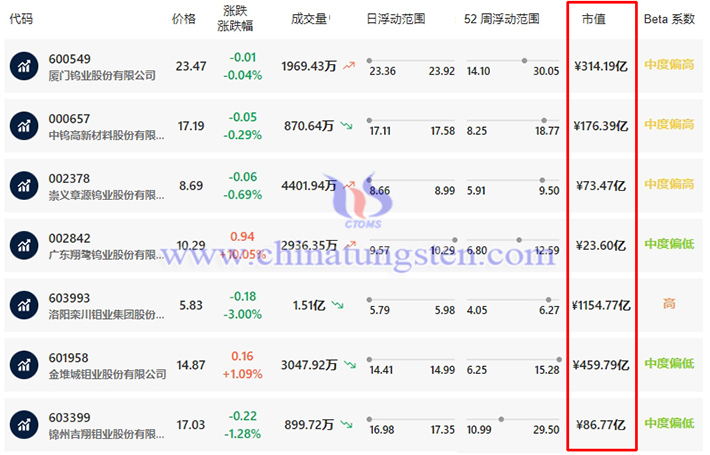Click the stock chart icon for 002842
Image resolution: width=710 pixels, height=455 pixels.
[x=24, y=245]
